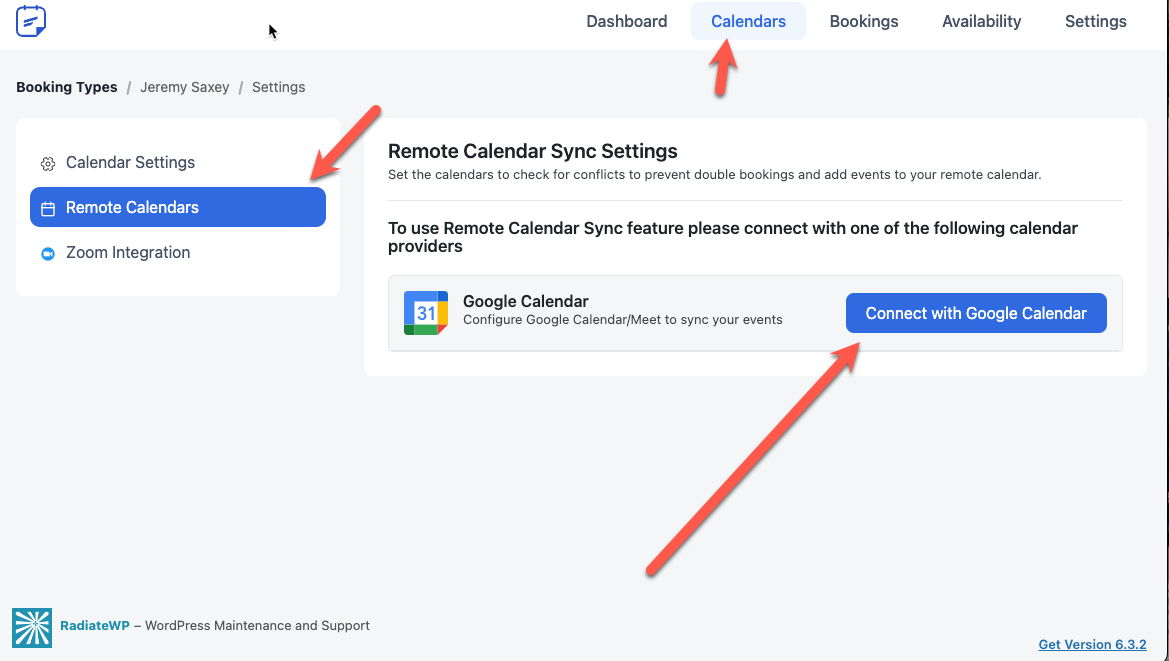Click the Remote Calendar Sync Settings heading

(x=532, y=151)
